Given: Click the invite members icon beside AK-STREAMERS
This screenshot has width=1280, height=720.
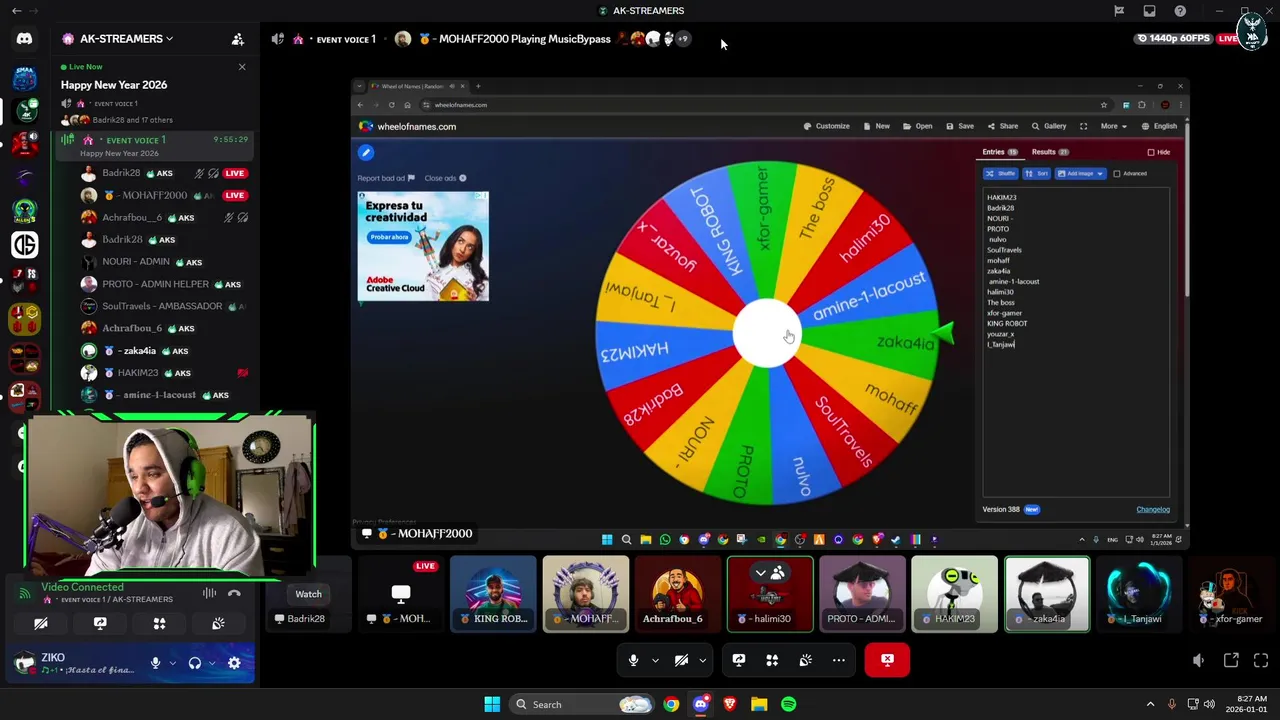Looking at the screenshot, I should coord(238,39).
